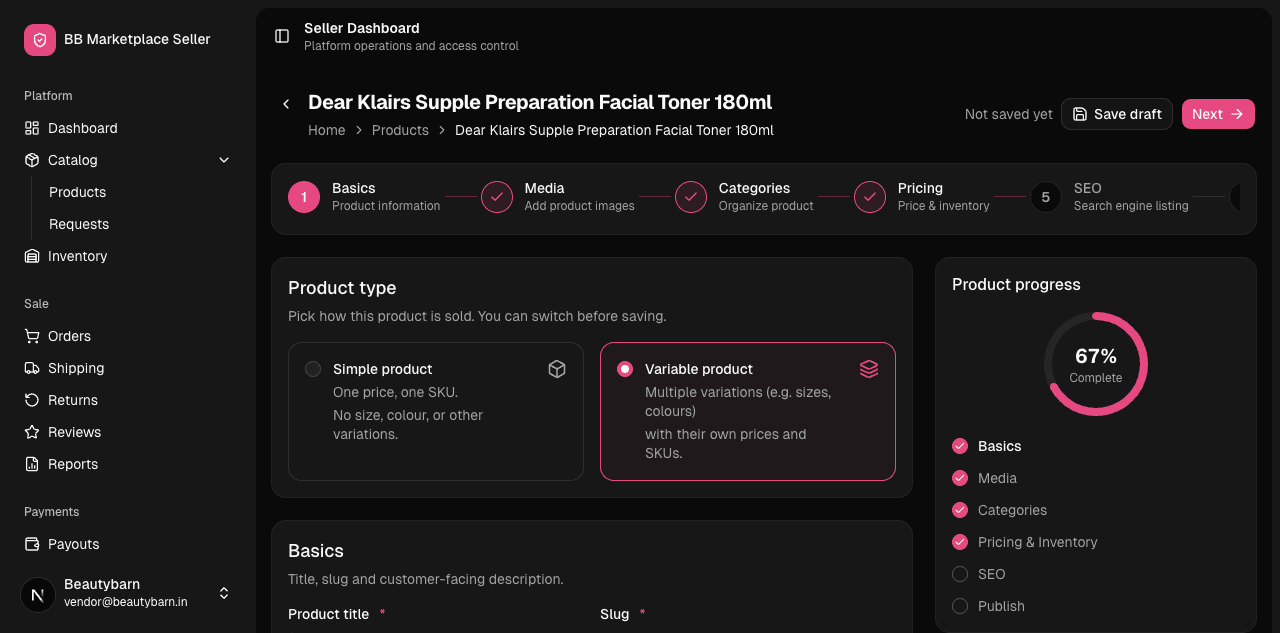This screenshot has width=1280, height=633.
Task: Click the 'Seller Dashboard' header title
Action: point(362,28)
